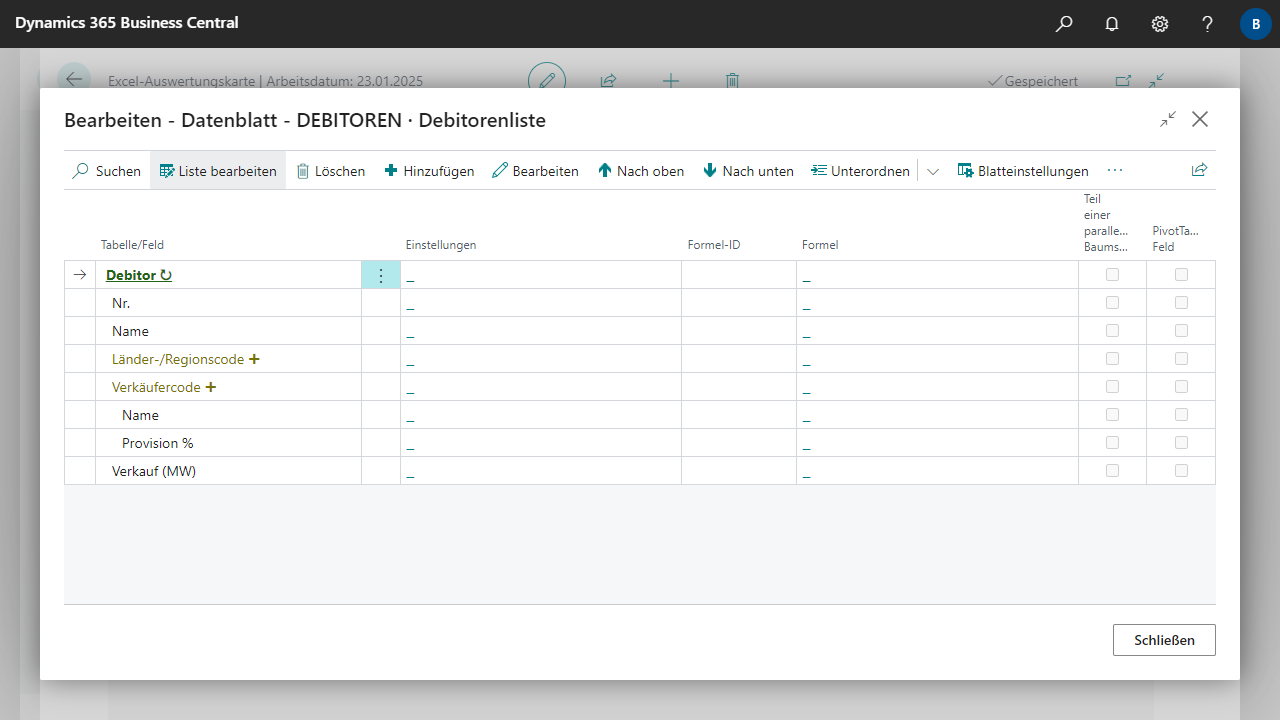Click Unterordnen in the toolbar
The width and height of the screenshot is (1280, 720).
(x=860, y=171)
